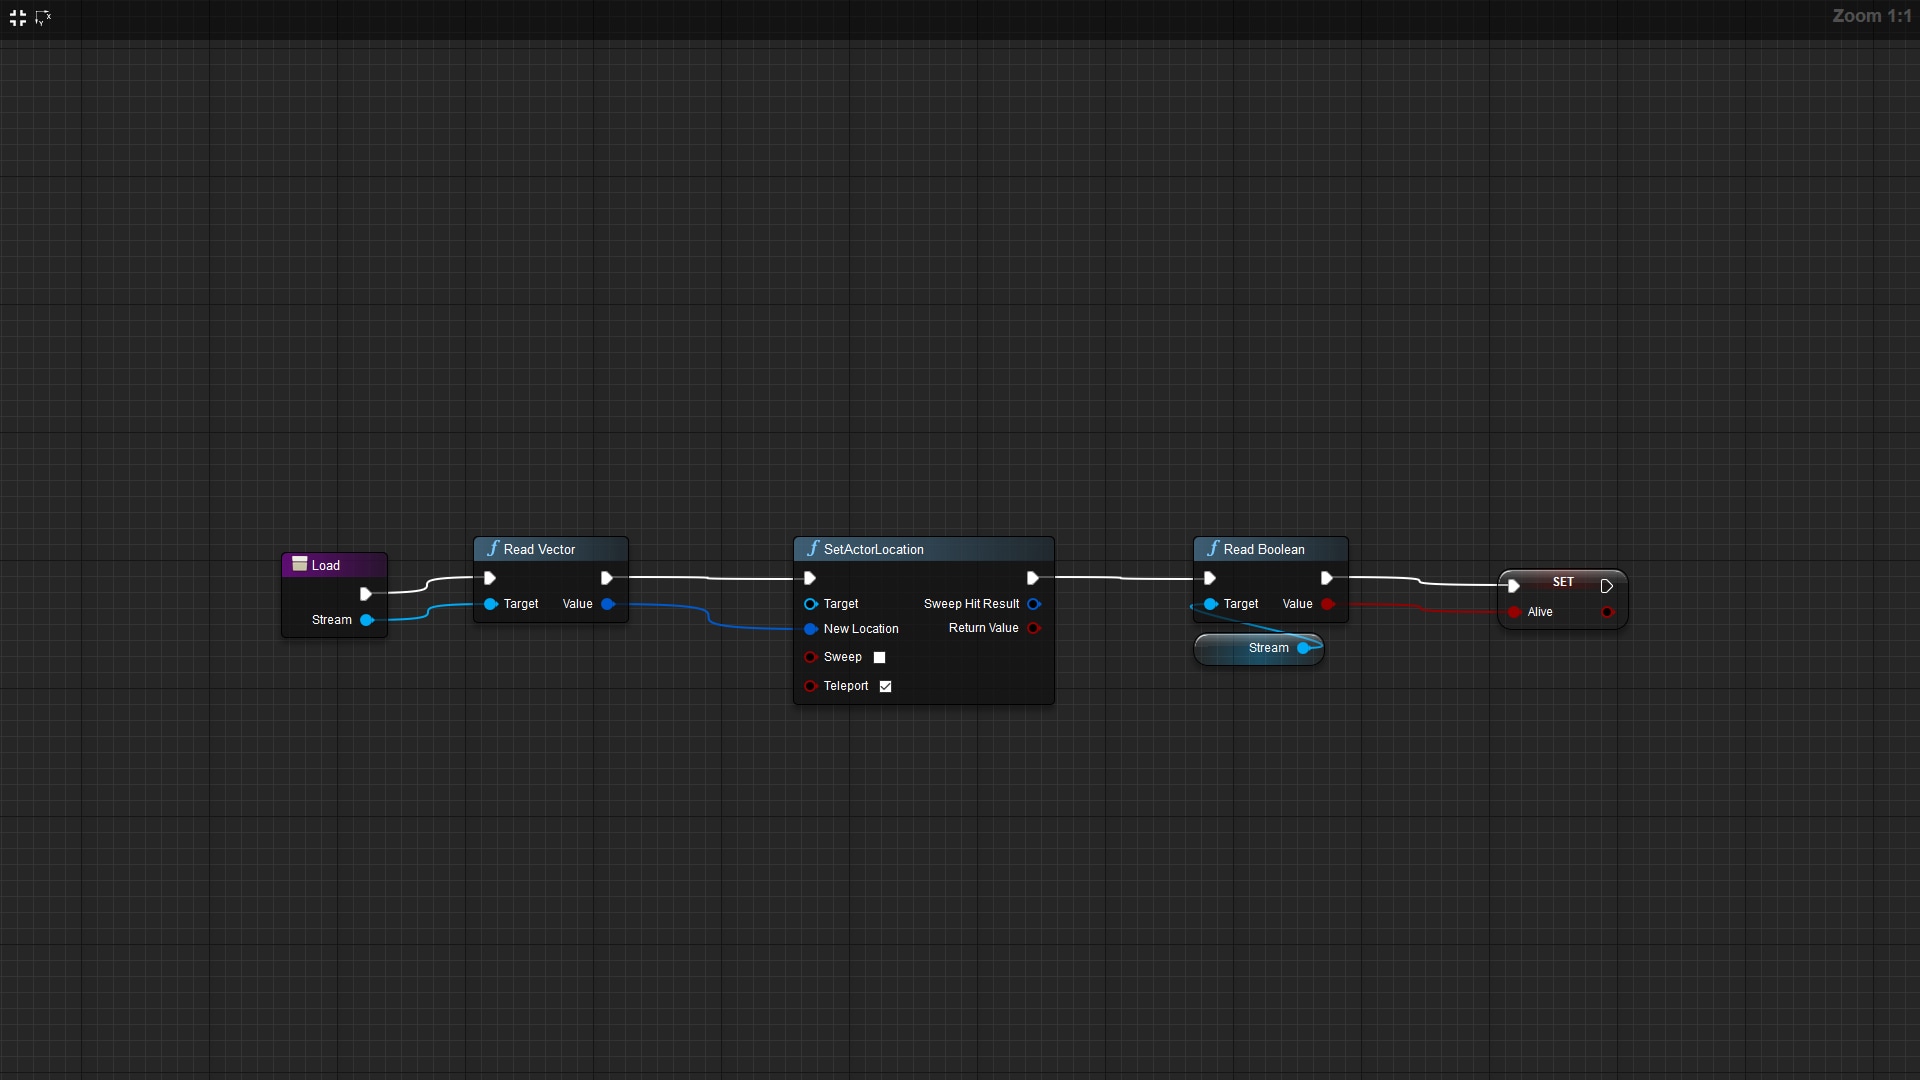Click the red Value pin on Read Boolean
Image resolution: width=1920 pixels, height=1080 pixels.
pos(1327,604)
